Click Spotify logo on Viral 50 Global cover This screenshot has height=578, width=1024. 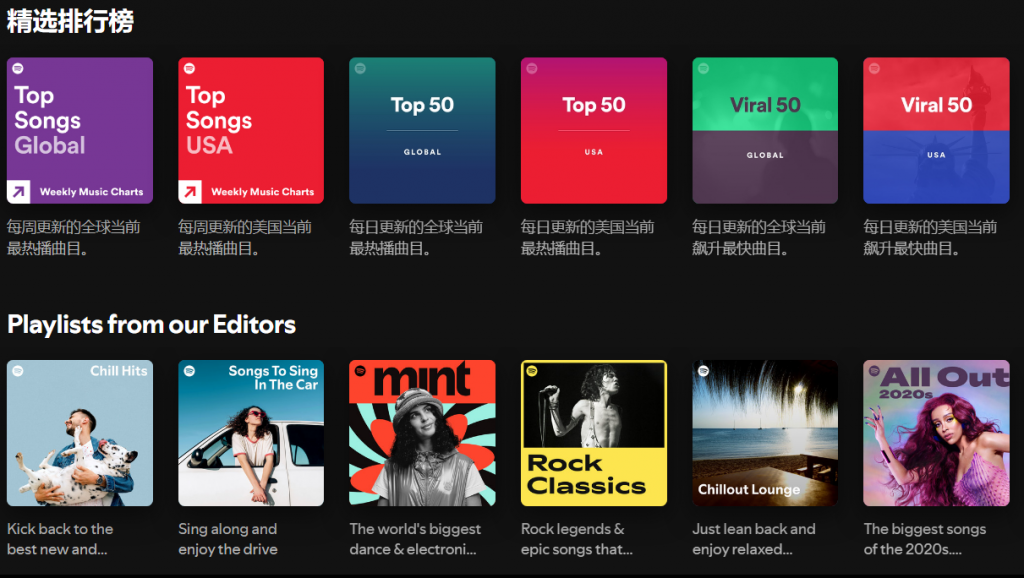703,69
